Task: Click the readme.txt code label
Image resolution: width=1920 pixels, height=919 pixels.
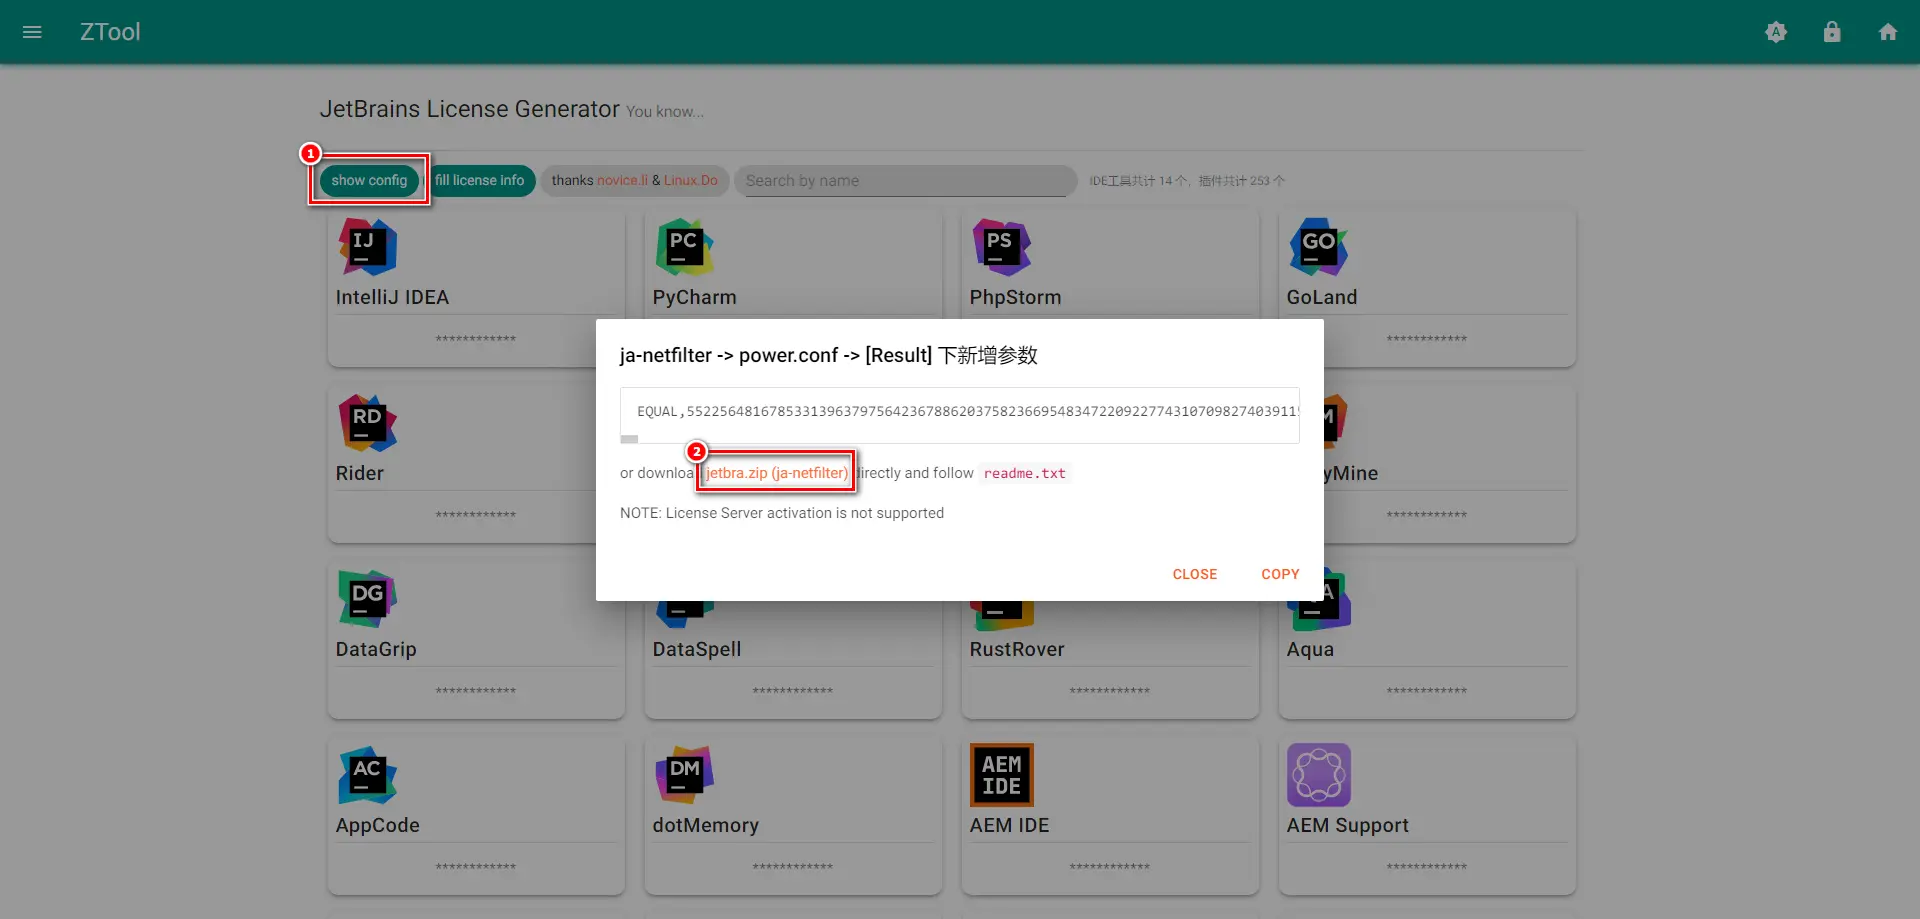Action: click(x=1025, y=473)
